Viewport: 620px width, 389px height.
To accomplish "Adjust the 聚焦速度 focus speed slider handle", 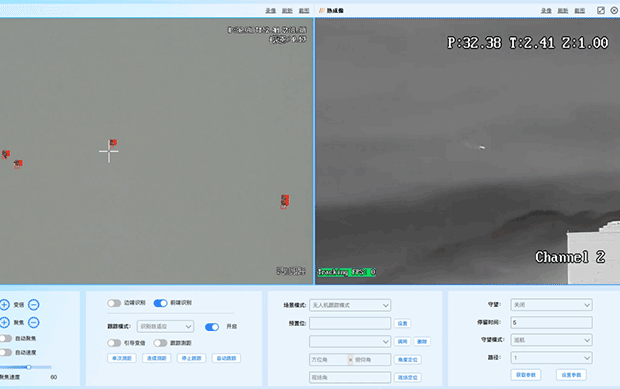I will tap(29, 367).
